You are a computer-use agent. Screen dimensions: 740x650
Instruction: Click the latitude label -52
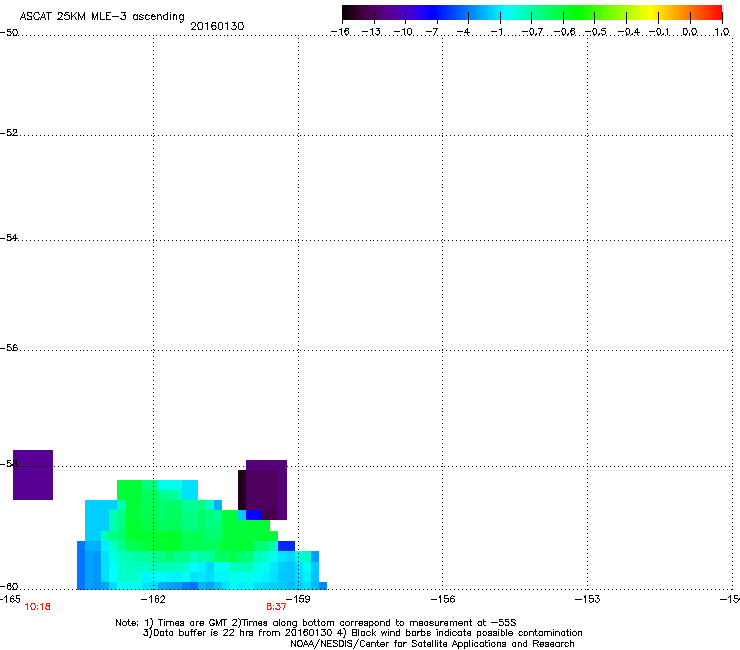pyautogui.click(x=9, y=133)
